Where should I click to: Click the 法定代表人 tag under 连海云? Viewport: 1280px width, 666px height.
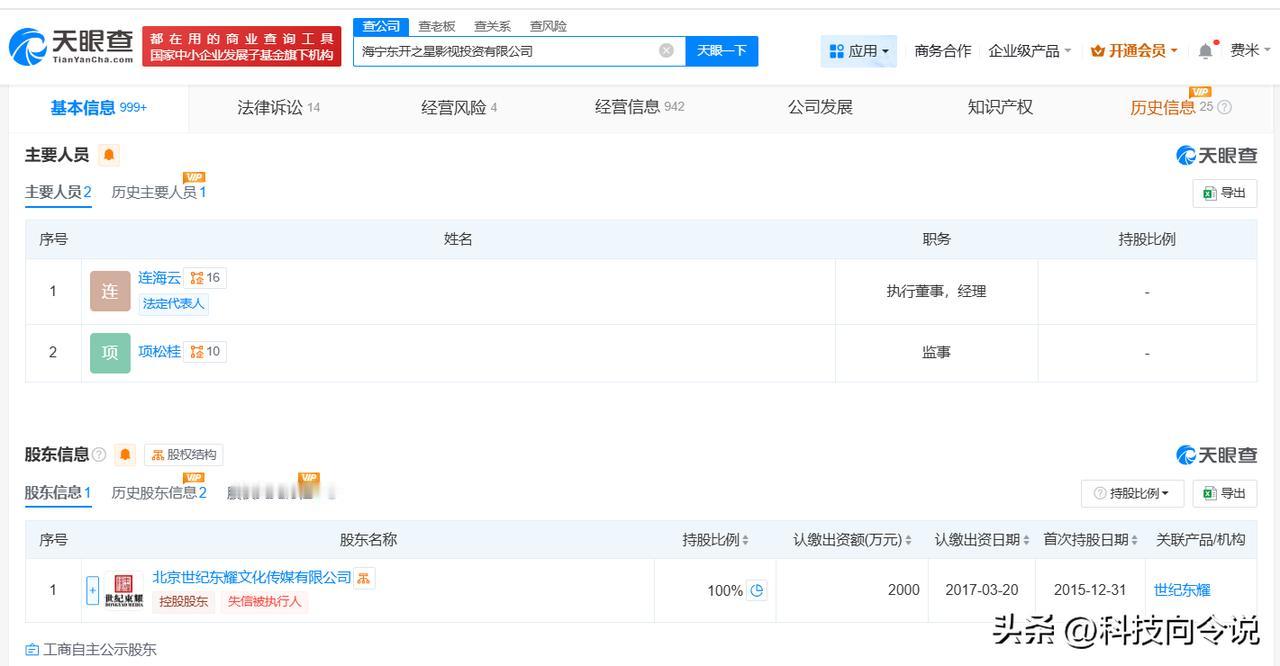tap(173, 303)
